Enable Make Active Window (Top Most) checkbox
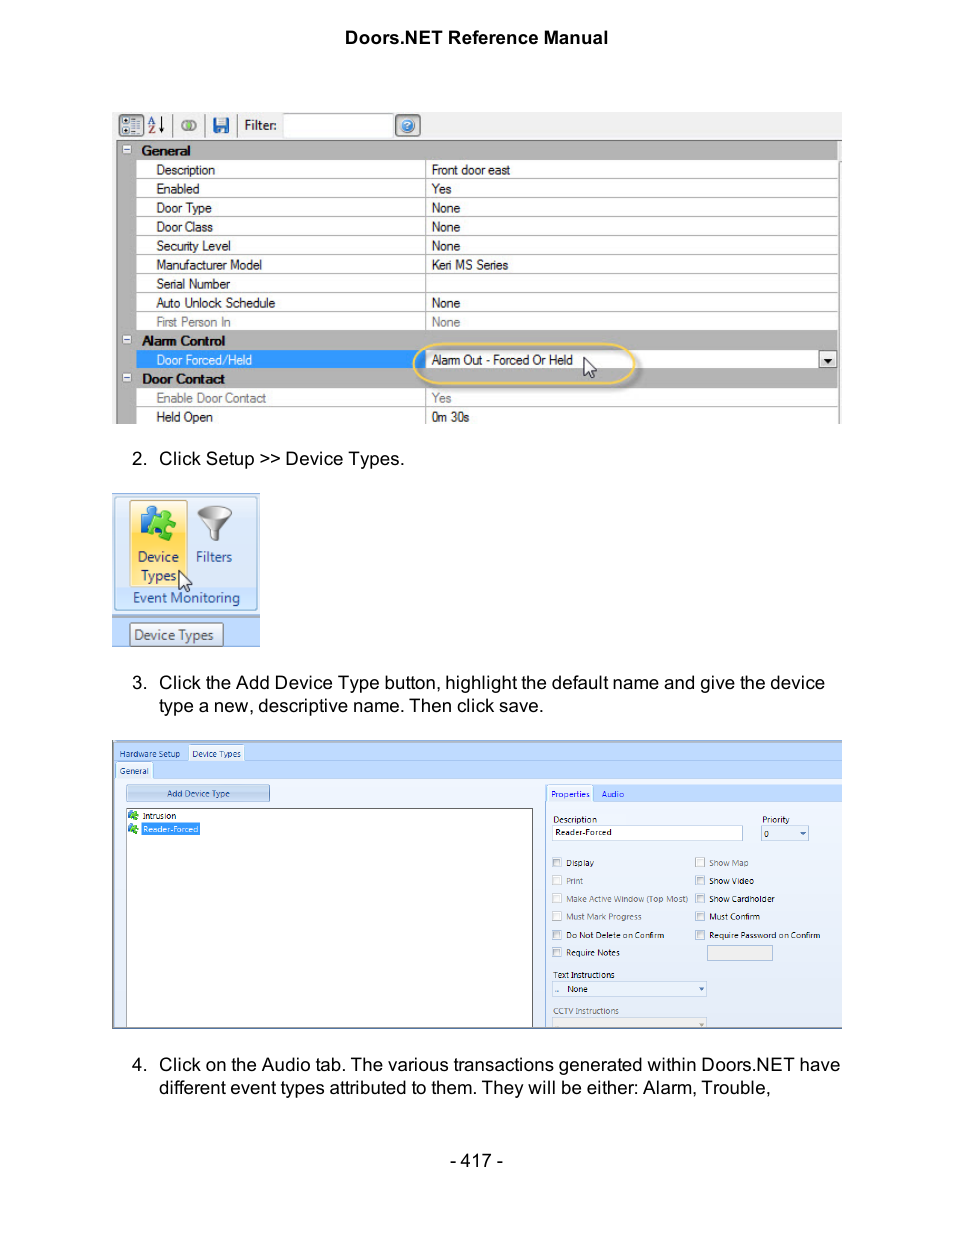954x1235 pixels. pyautogui.click(x=557, y=899)
